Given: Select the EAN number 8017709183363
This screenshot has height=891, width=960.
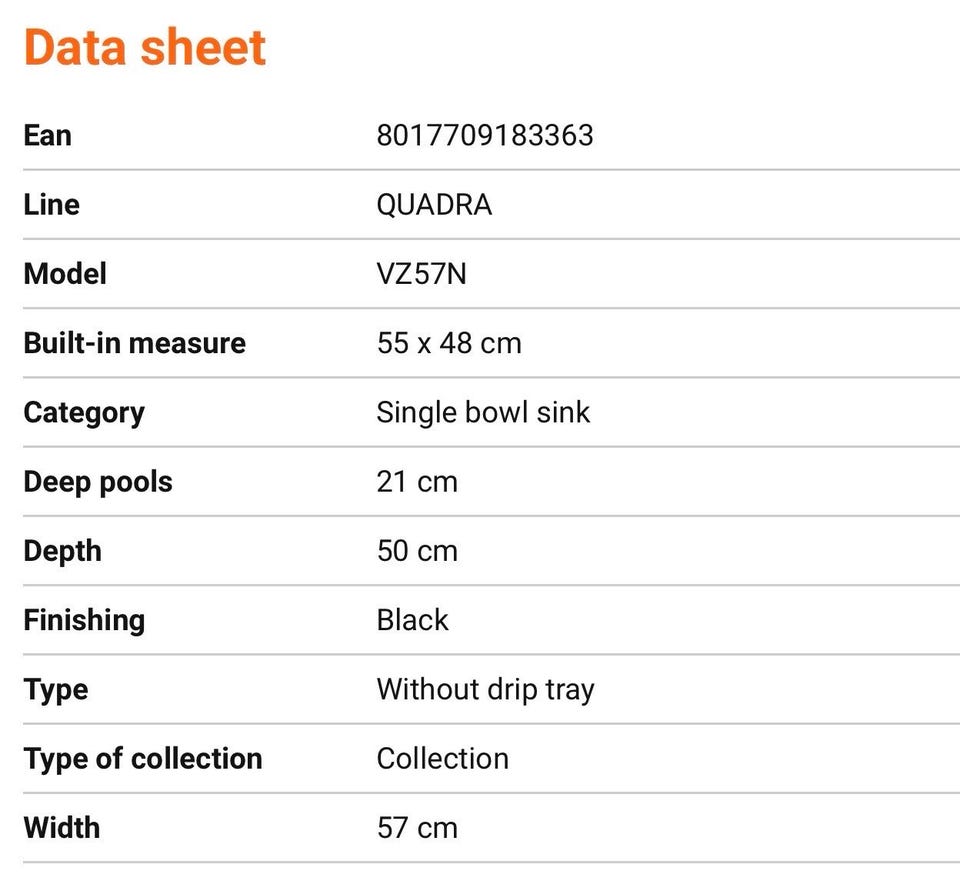Looking at the screenshot, I should 485,135.
